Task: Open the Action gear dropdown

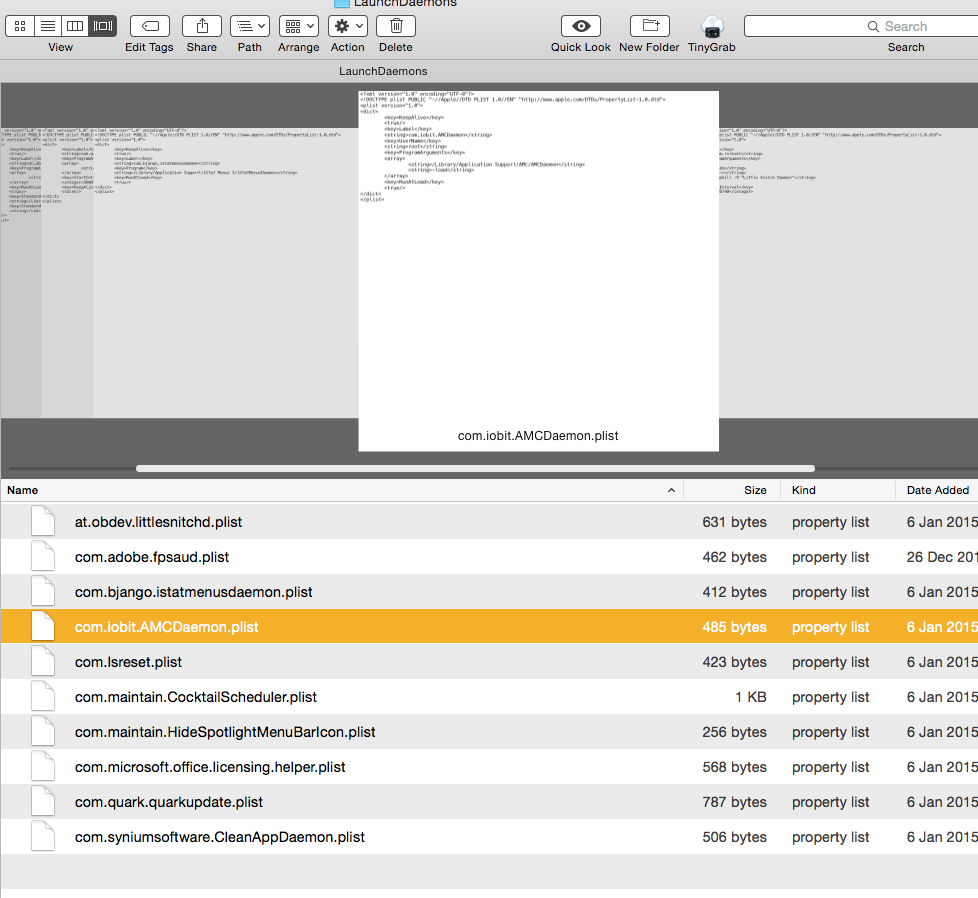Action: [x=347, y=26]
